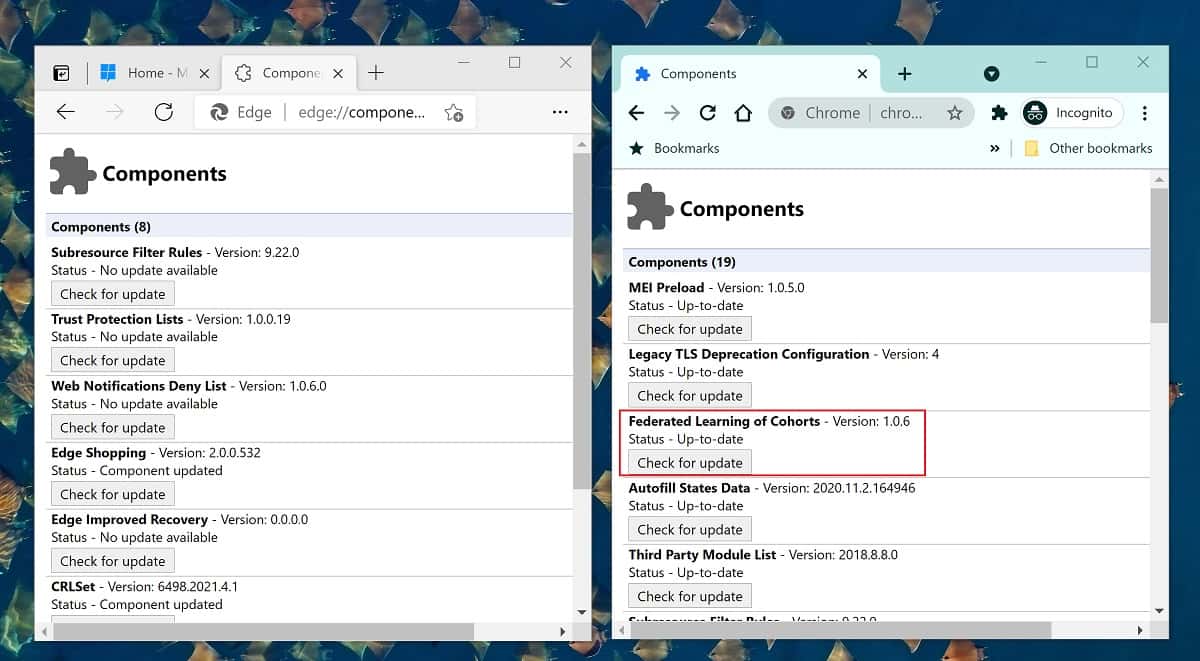Open Other bookmarks folder
The height and width of the screenshot is (661, 1200).
click(x=1088, y=148)
